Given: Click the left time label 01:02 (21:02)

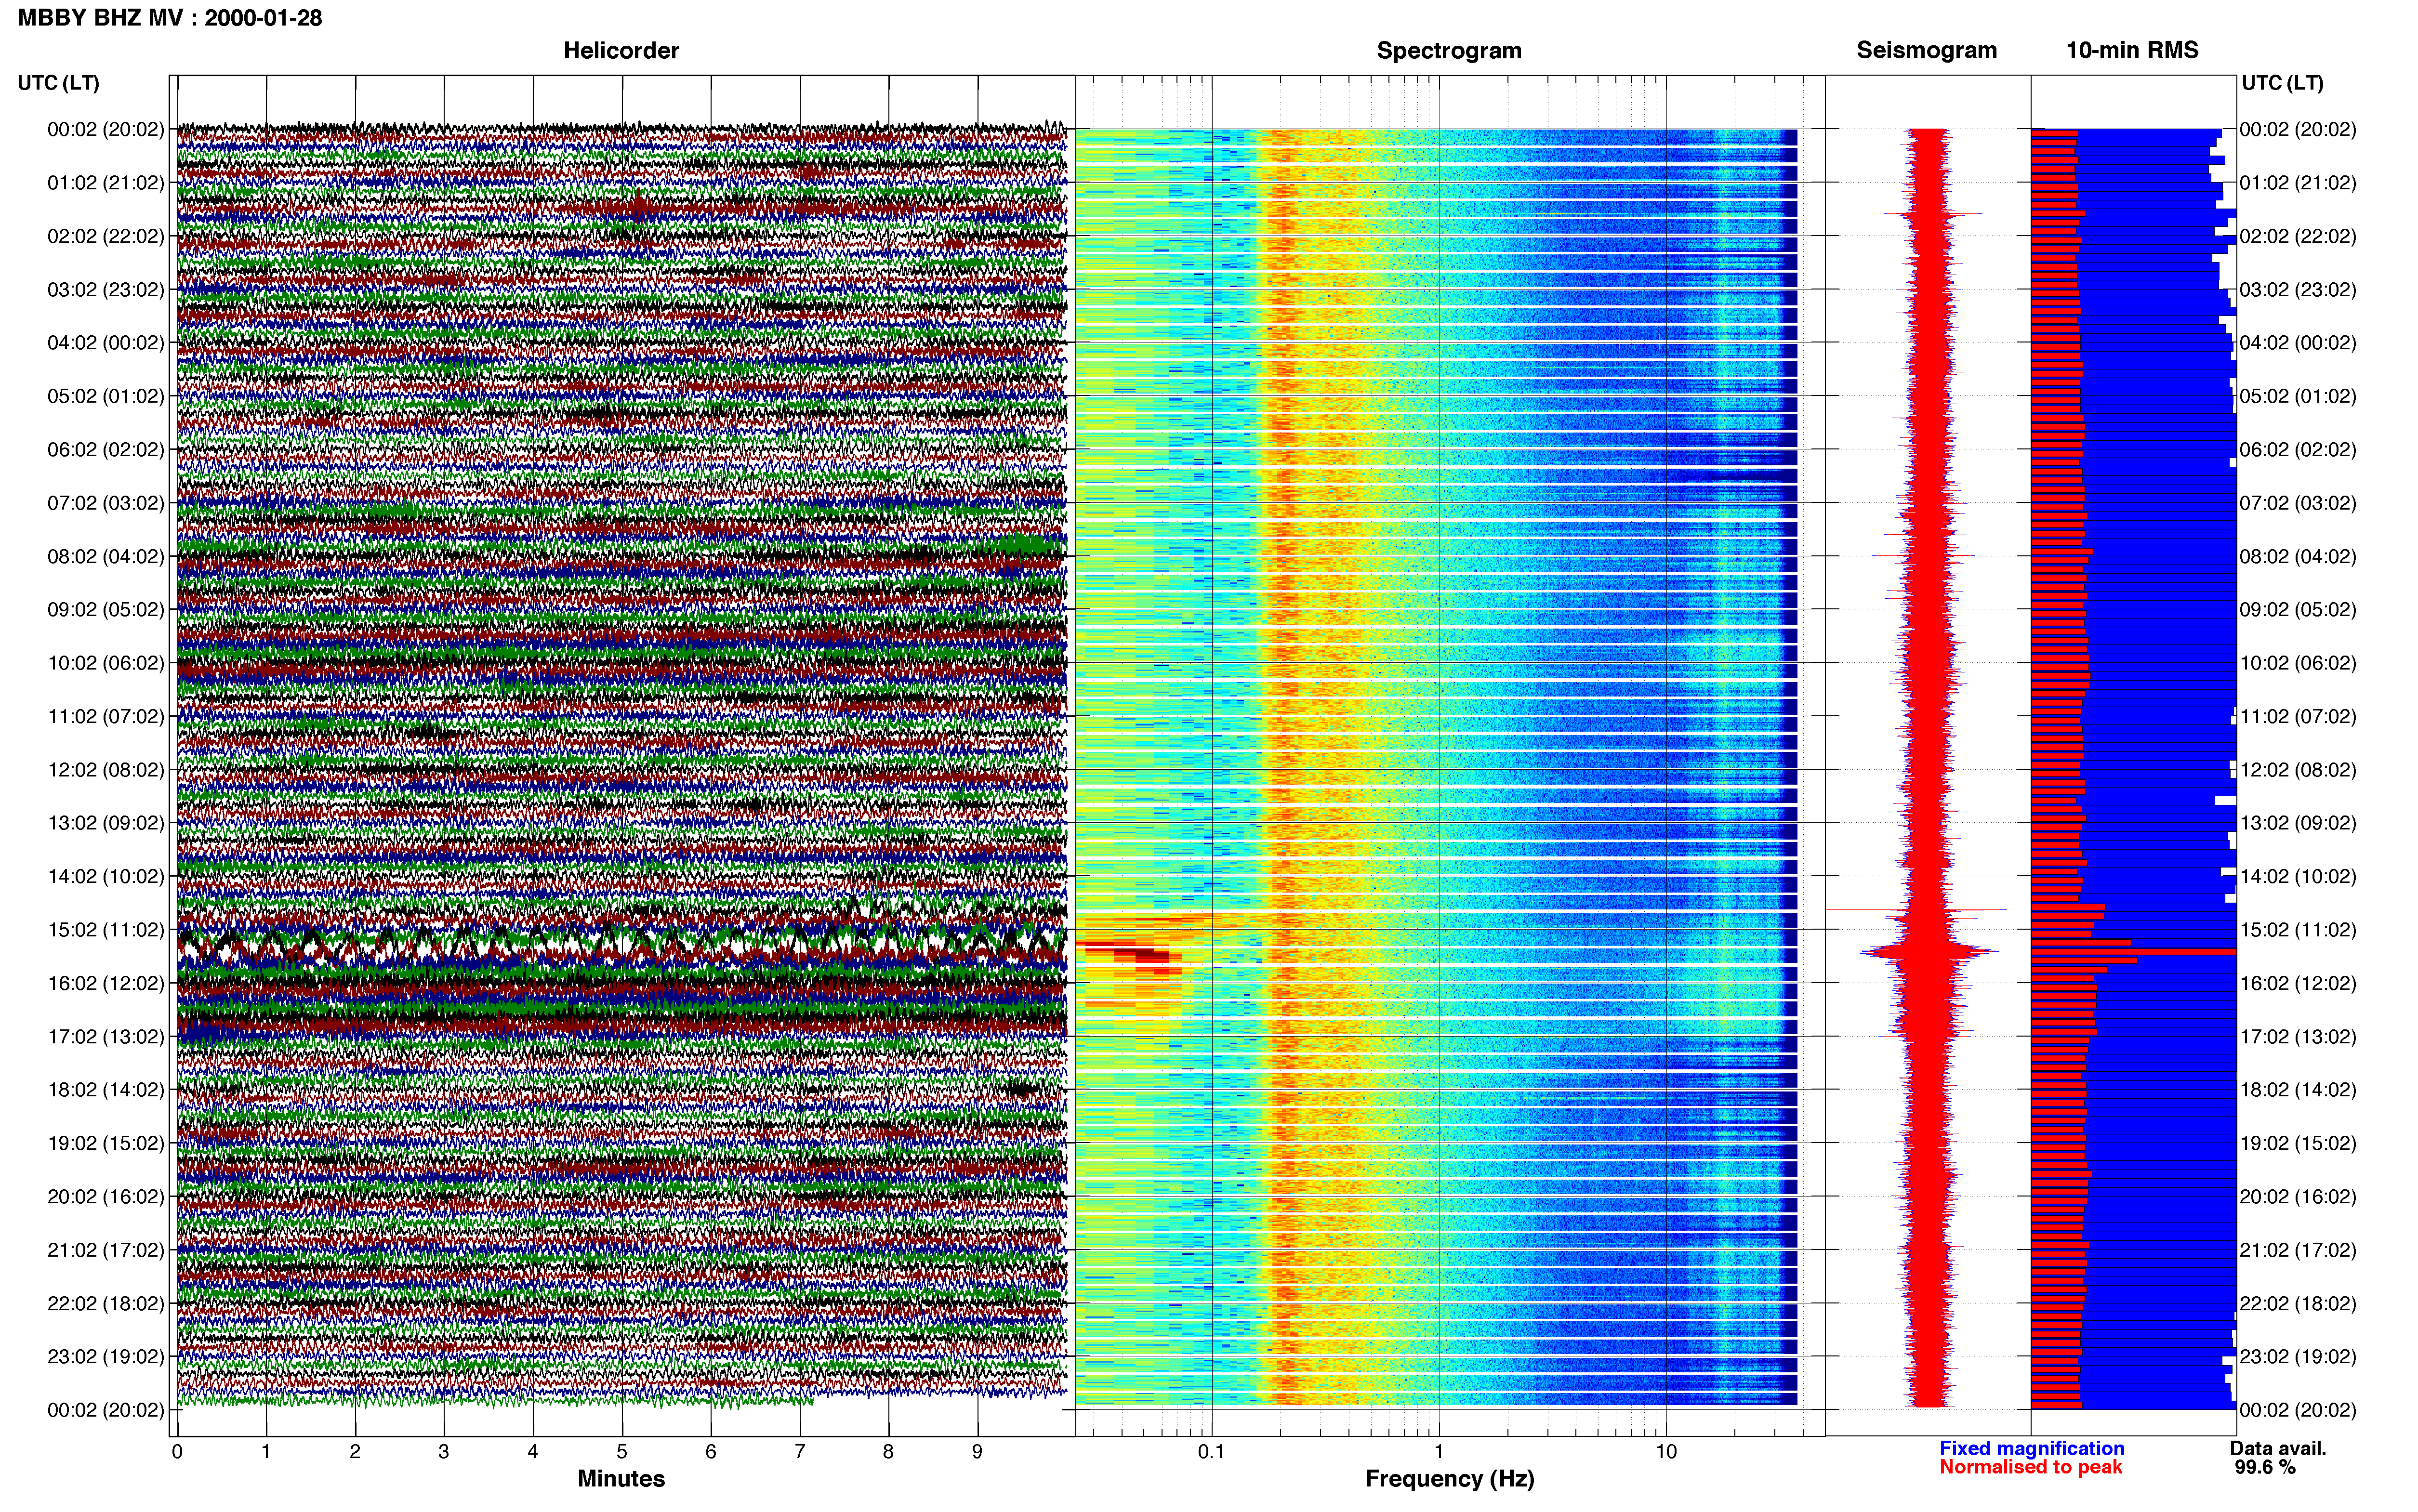Looking at the screenshot, I should [106, 183].
